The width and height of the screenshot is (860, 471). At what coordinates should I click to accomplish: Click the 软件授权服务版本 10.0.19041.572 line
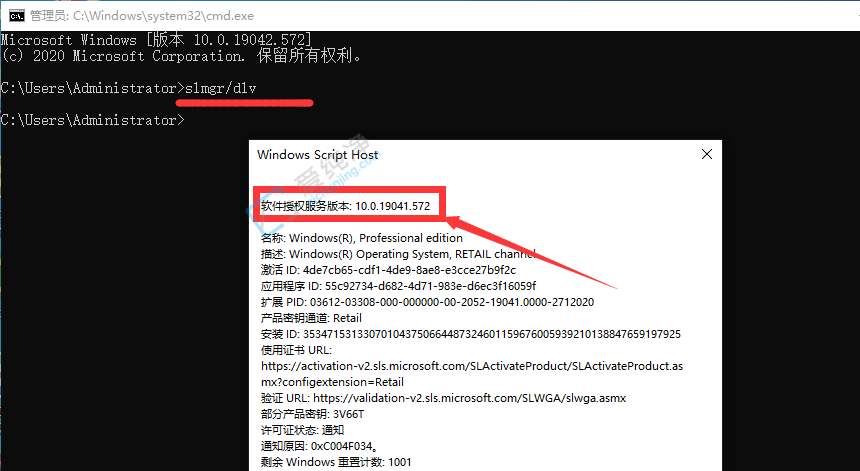coord(346,206)
